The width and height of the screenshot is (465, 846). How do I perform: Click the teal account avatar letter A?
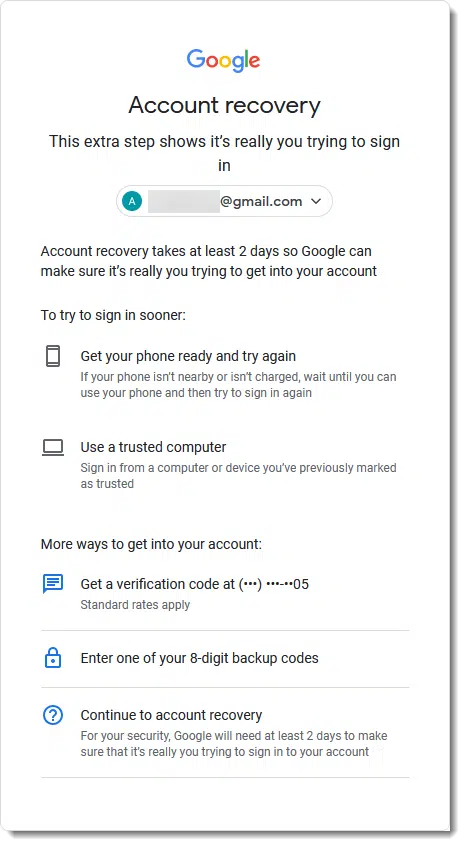pos(132,201)
